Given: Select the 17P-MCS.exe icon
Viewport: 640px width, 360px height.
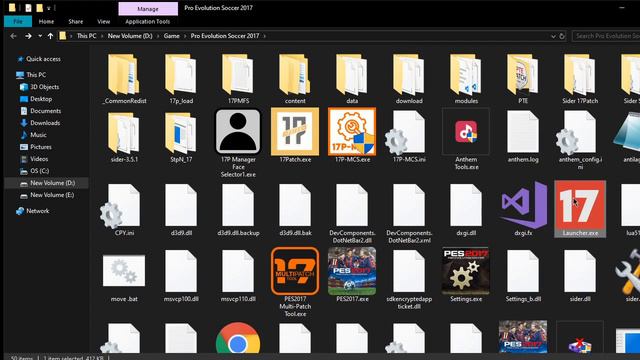Looking at the screenshot, I should (352, 131).
